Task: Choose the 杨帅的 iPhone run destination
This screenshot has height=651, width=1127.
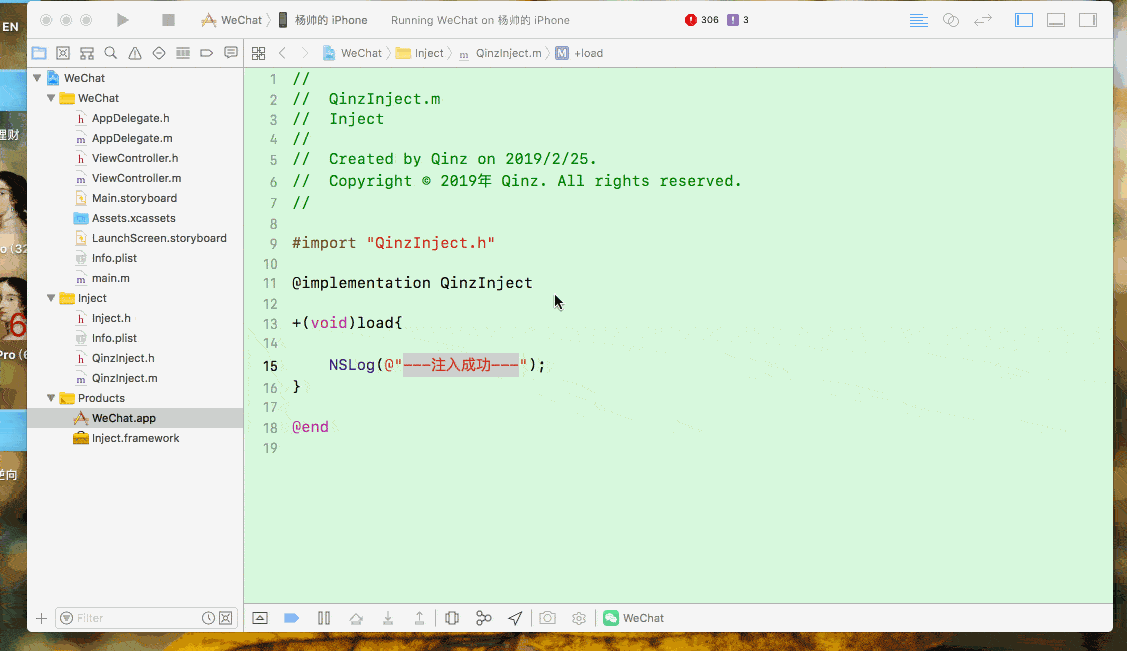Action: [x=323, y=20]
